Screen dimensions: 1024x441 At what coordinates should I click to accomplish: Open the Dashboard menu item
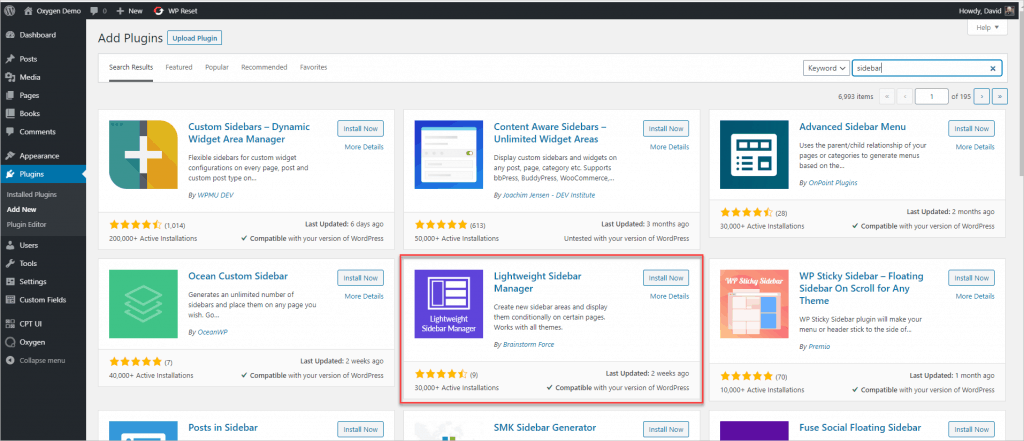[x=38, y=35]
